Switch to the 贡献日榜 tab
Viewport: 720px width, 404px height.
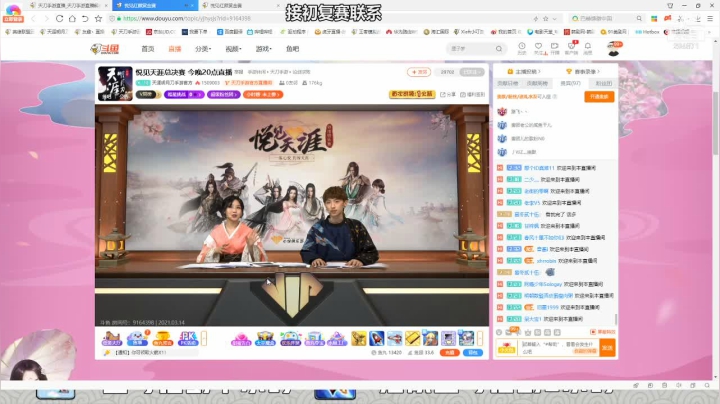(x=507, y=84)
